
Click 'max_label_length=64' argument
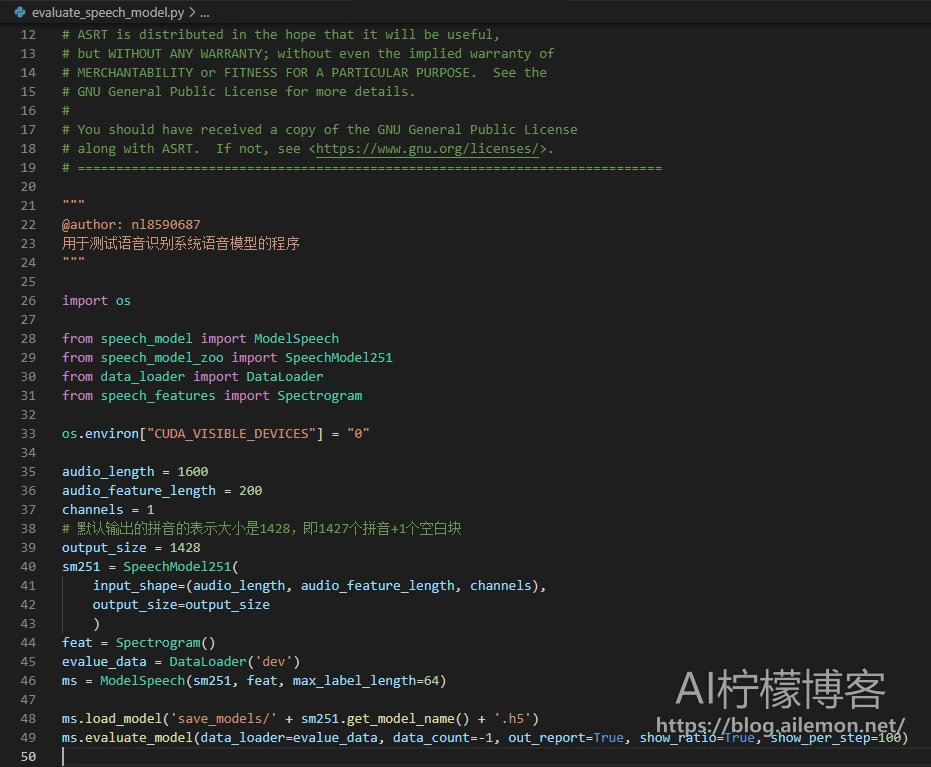pos(366,680)
